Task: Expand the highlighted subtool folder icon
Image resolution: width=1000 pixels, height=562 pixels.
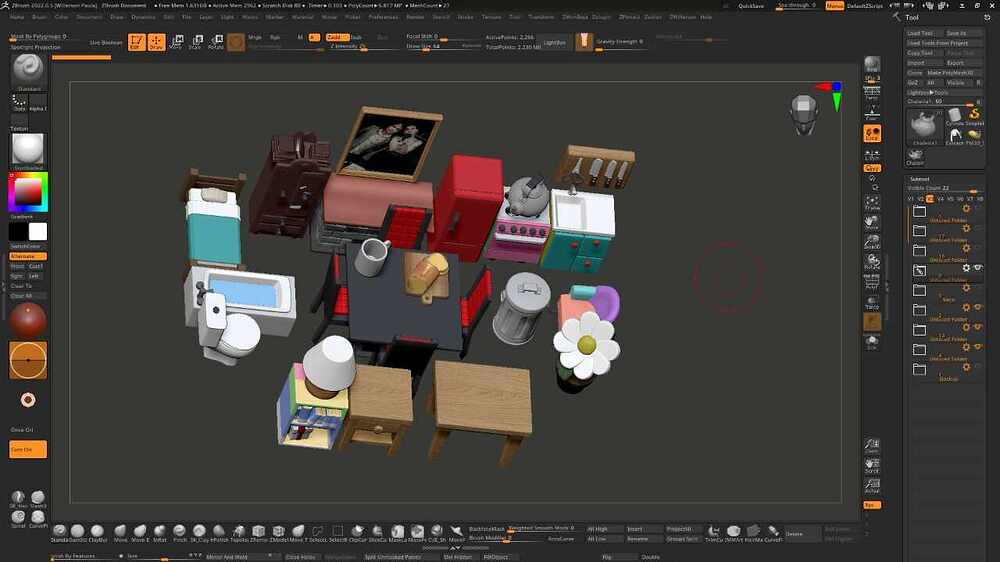Action: click(x=919, y=271)
